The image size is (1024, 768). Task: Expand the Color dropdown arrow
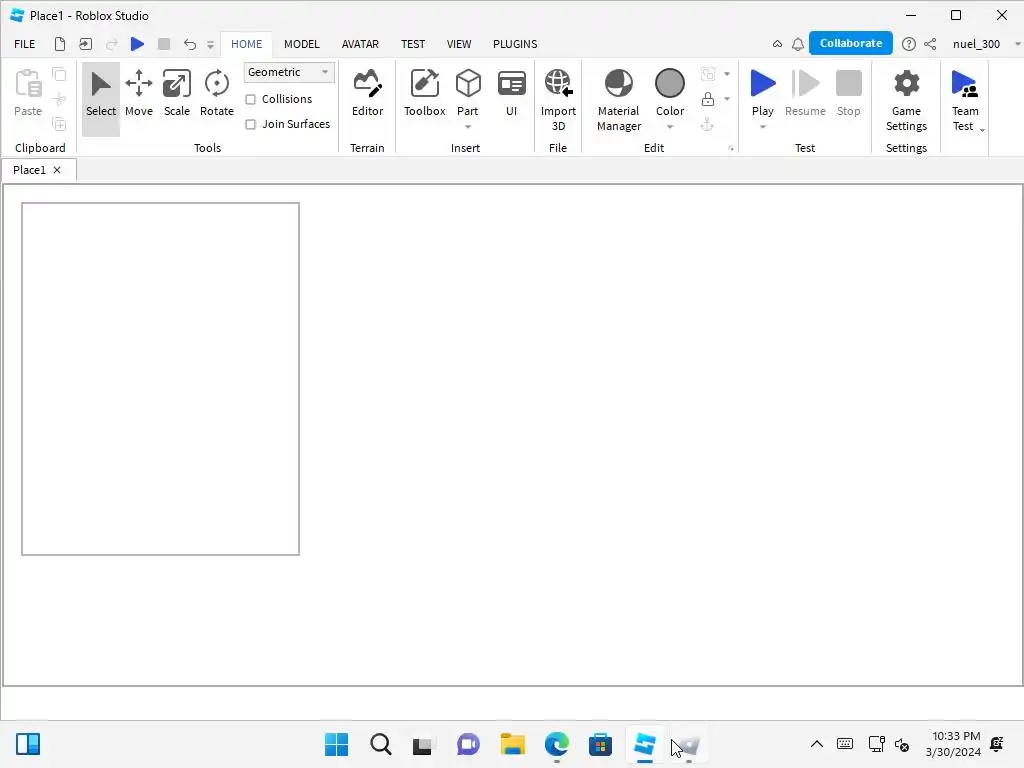pos(669,127)
